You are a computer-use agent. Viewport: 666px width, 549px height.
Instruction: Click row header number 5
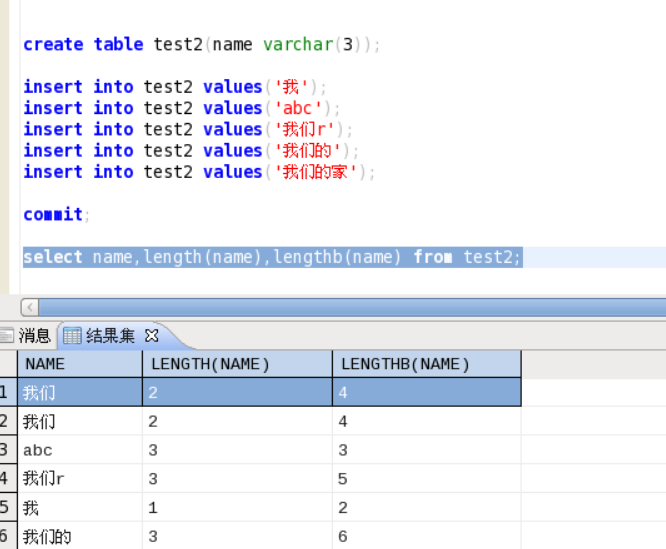tap(6, 508)
